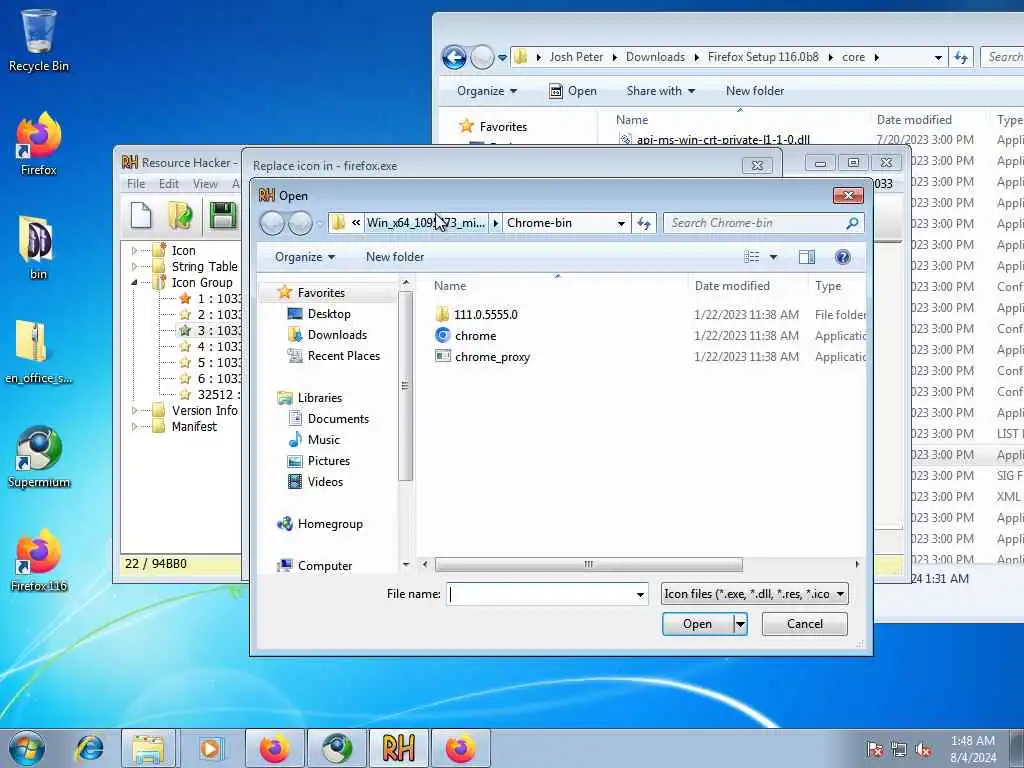Click the Save icon in Resource Hacker
The height and width of the screenshot is (768, 1024).
click(223, 216)
